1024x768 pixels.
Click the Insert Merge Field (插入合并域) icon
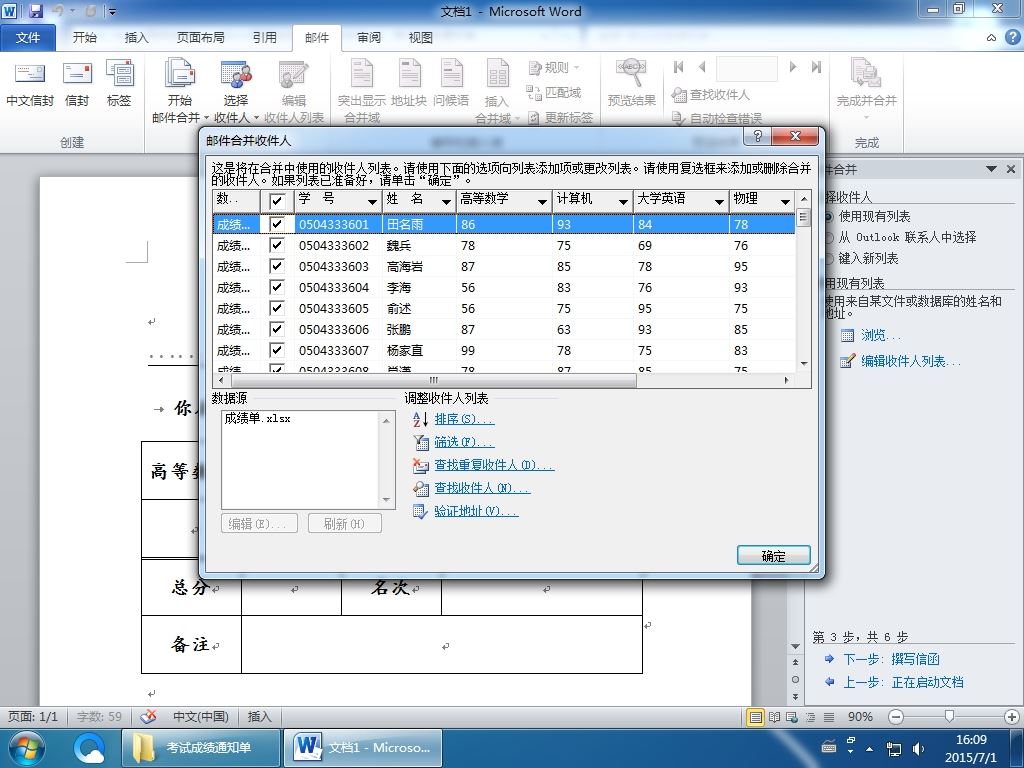point(497,90)
